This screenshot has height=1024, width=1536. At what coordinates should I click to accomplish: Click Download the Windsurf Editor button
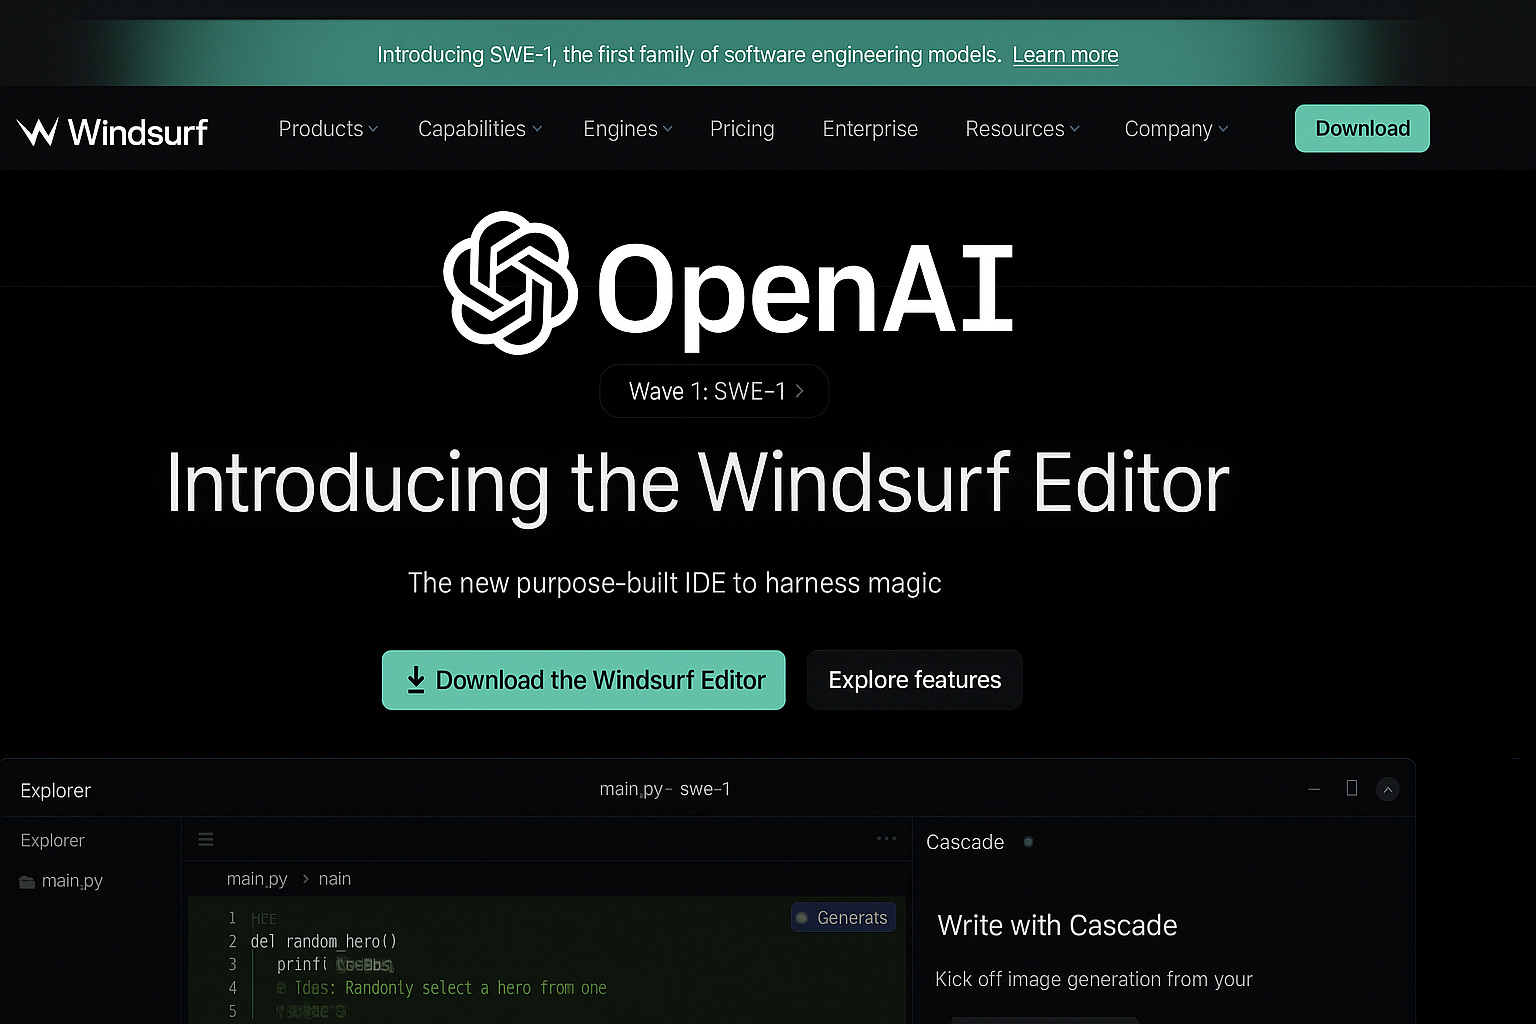pyautogui.click(x=583, y=680)
